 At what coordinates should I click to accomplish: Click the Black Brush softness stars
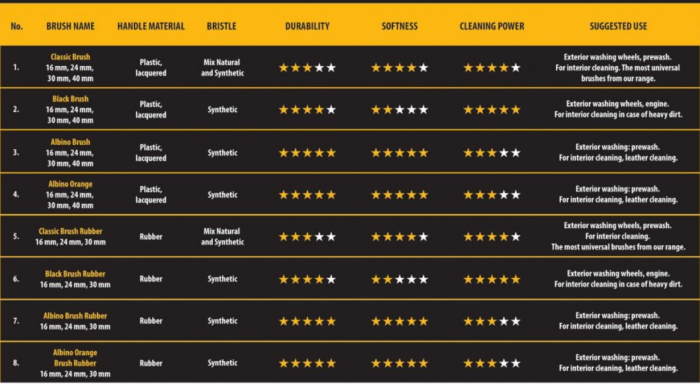400,109
